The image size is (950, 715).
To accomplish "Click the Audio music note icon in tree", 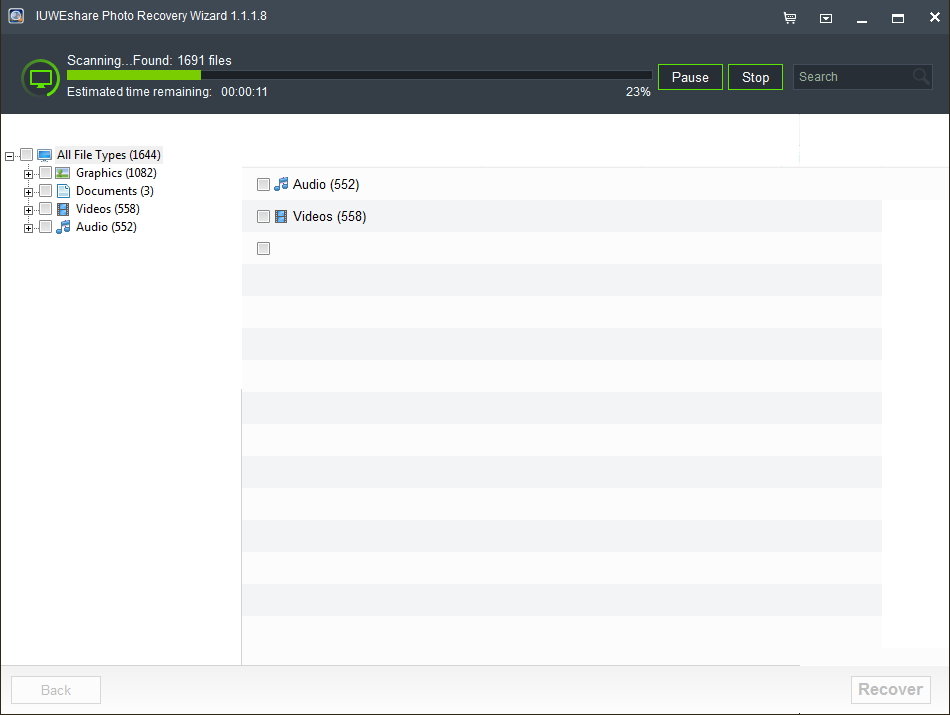I will [x=63, y=227].
